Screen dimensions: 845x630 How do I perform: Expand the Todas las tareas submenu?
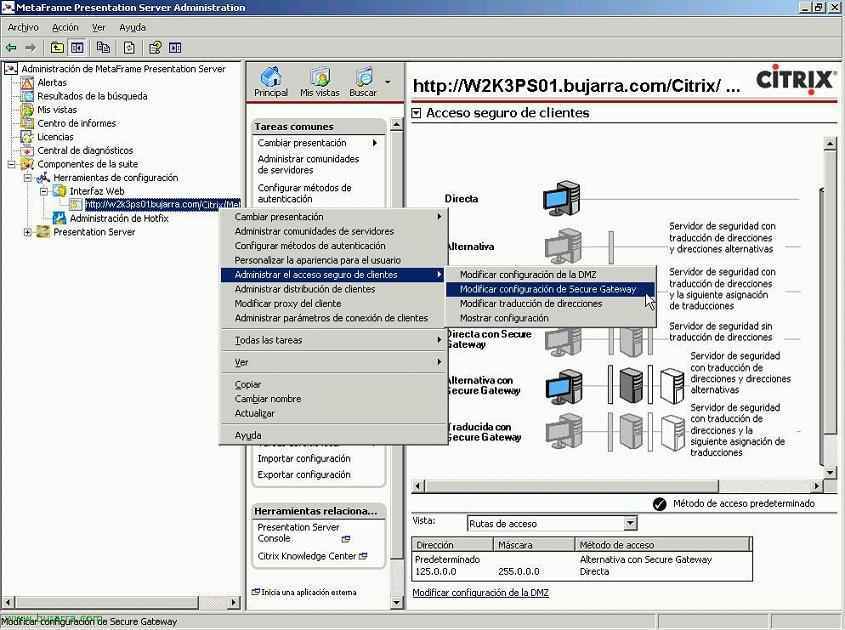tap(334, 340)
